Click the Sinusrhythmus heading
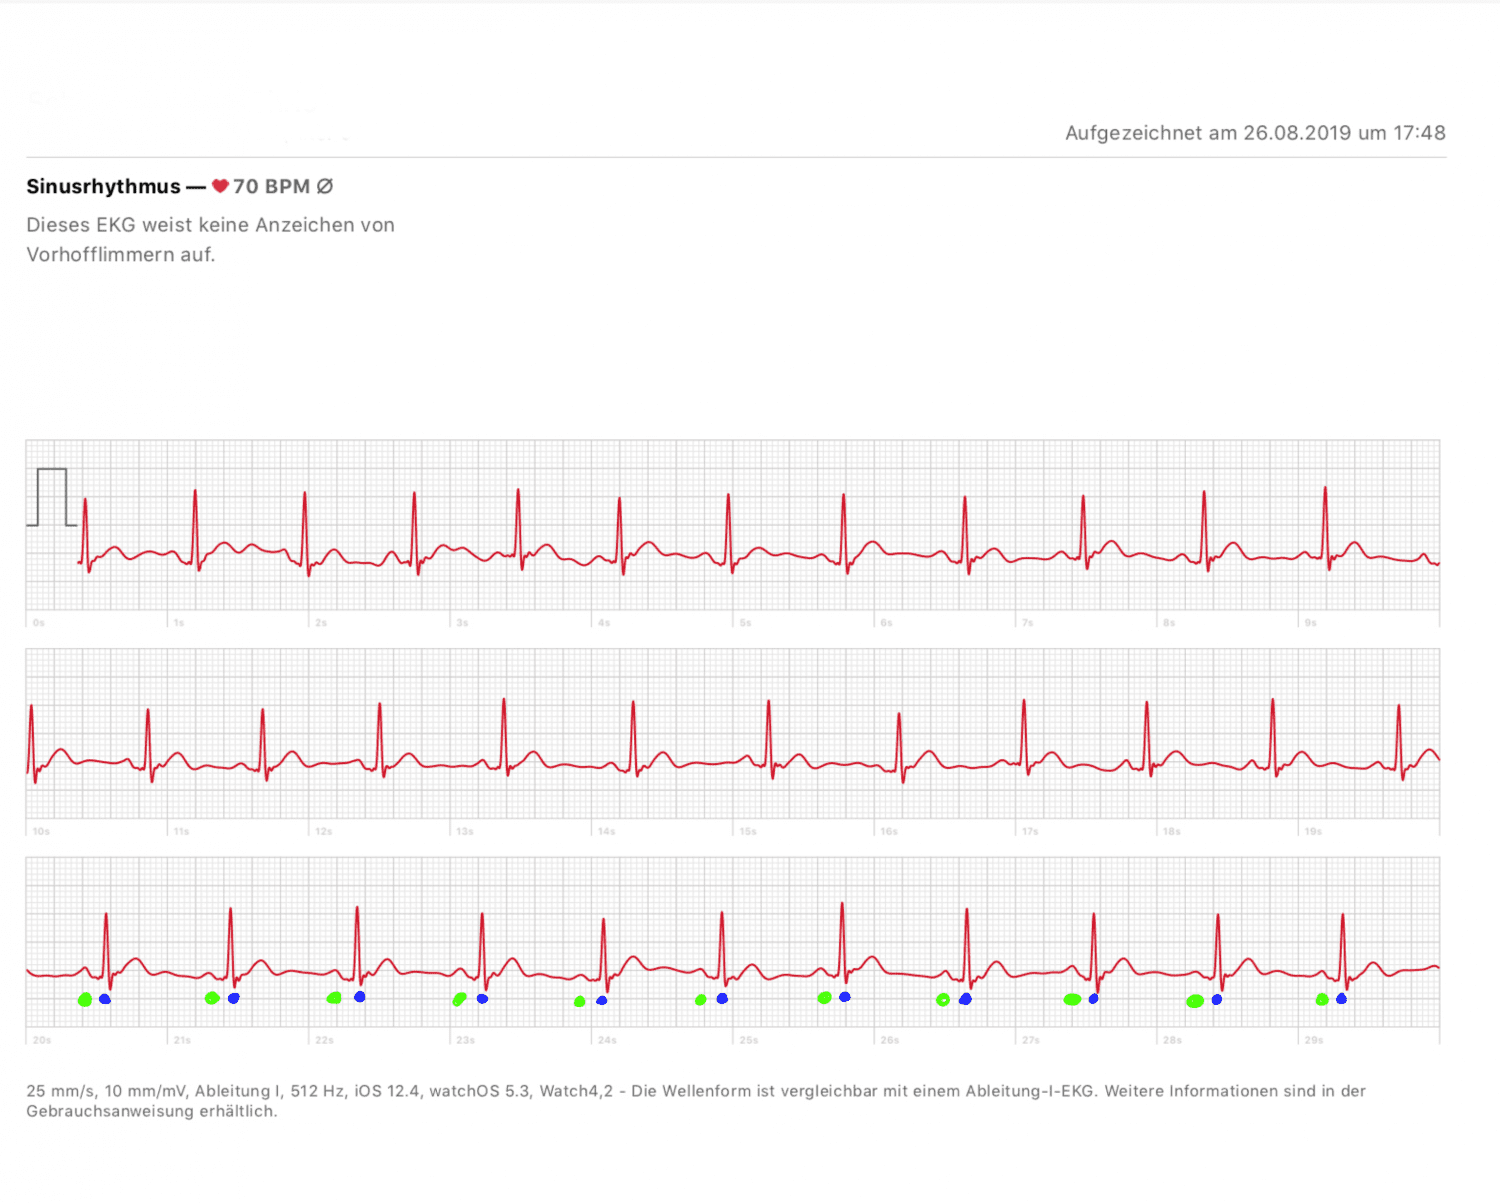1500x1204 pixels. [103, 186]
